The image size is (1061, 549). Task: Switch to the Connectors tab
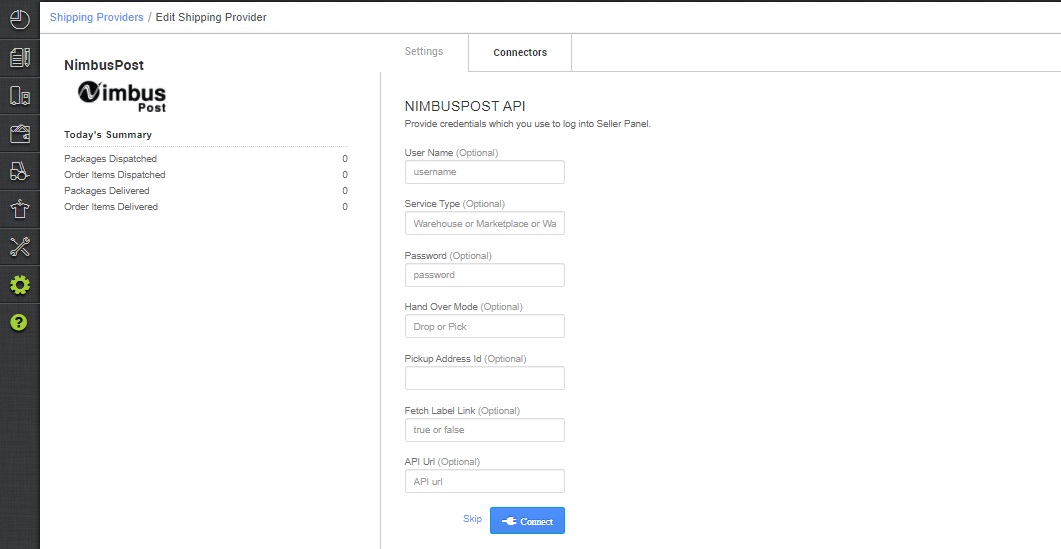click(x=520, y=53)
